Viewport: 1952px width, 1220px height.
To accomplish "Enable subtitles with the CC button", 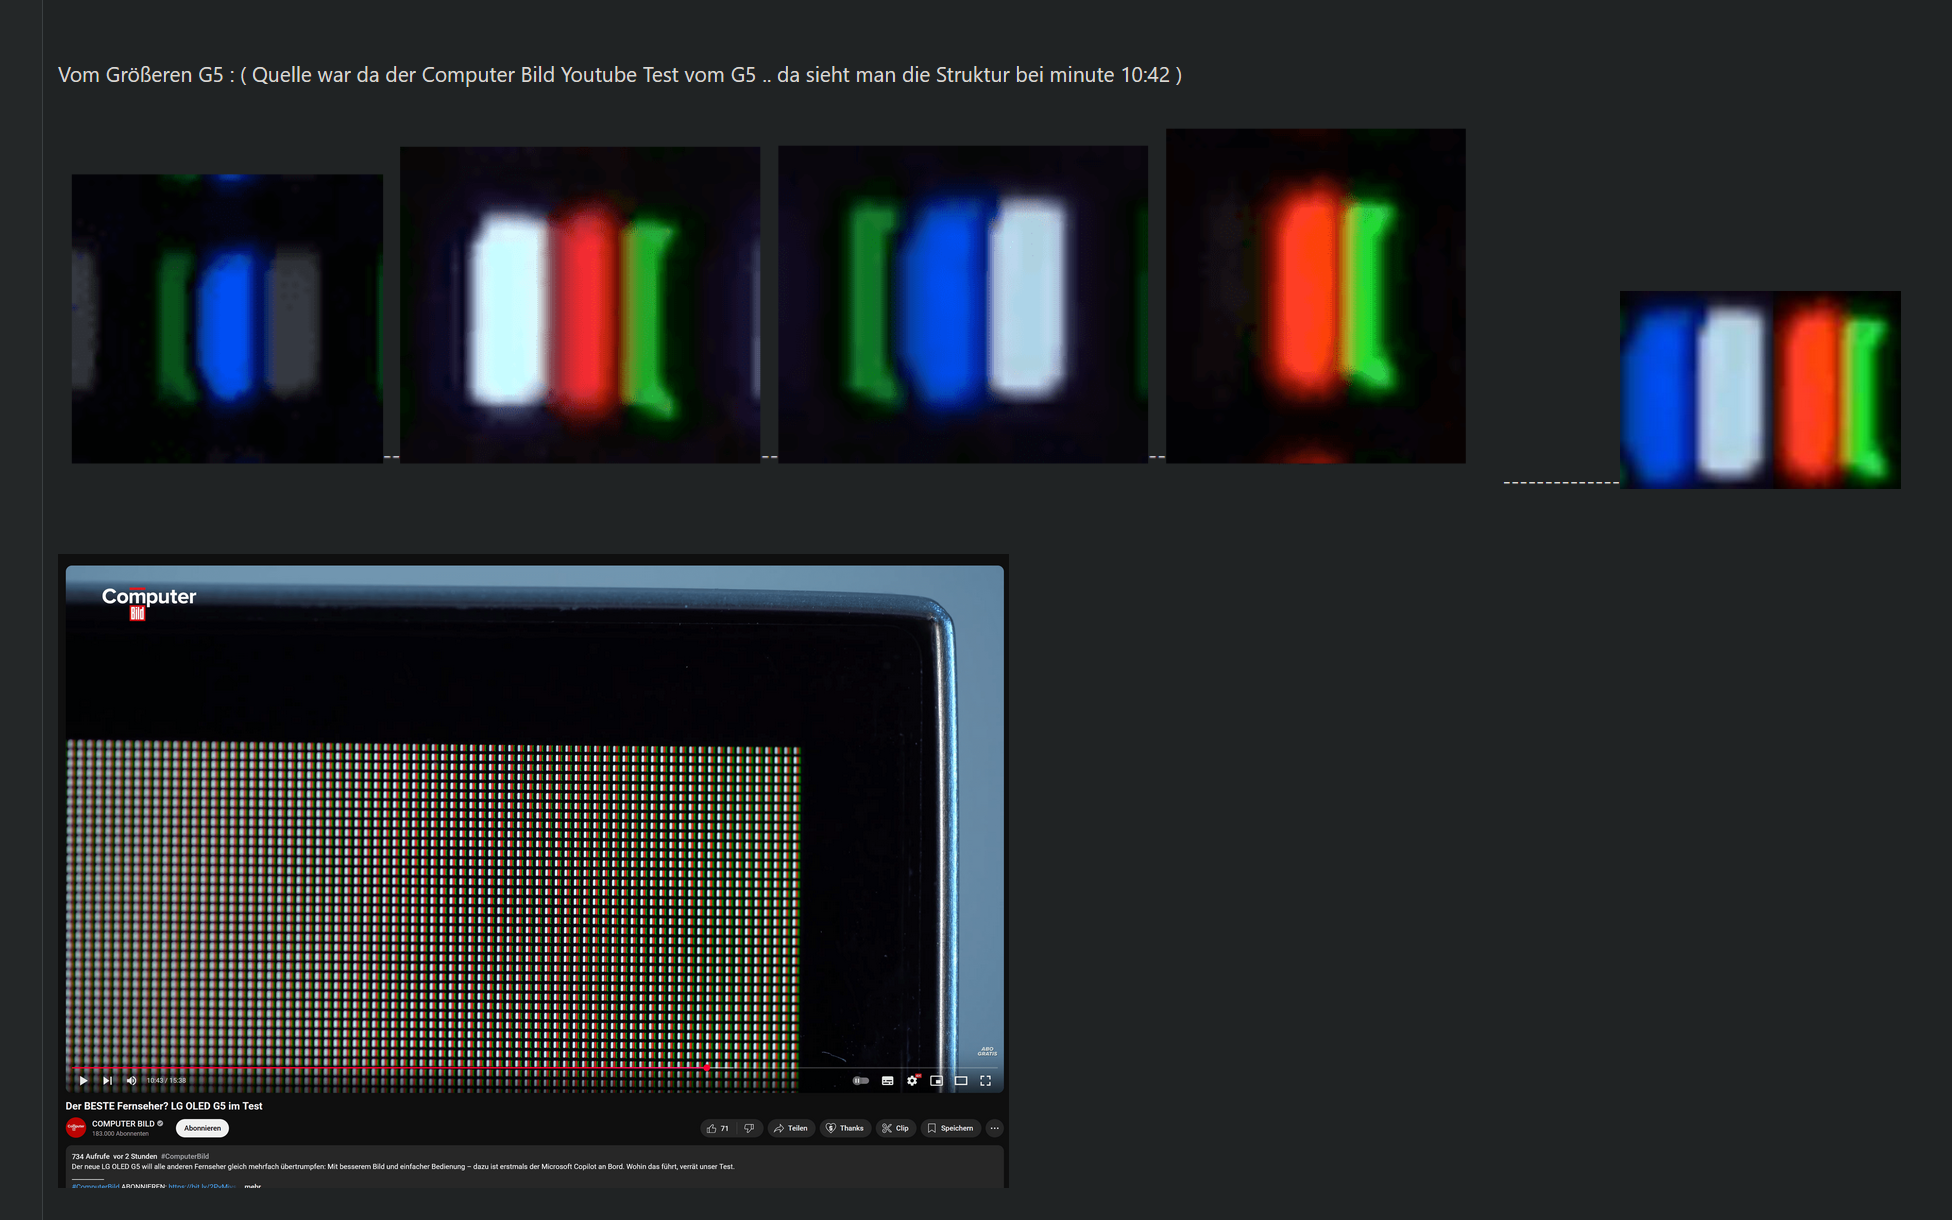I will [887, 1081].
